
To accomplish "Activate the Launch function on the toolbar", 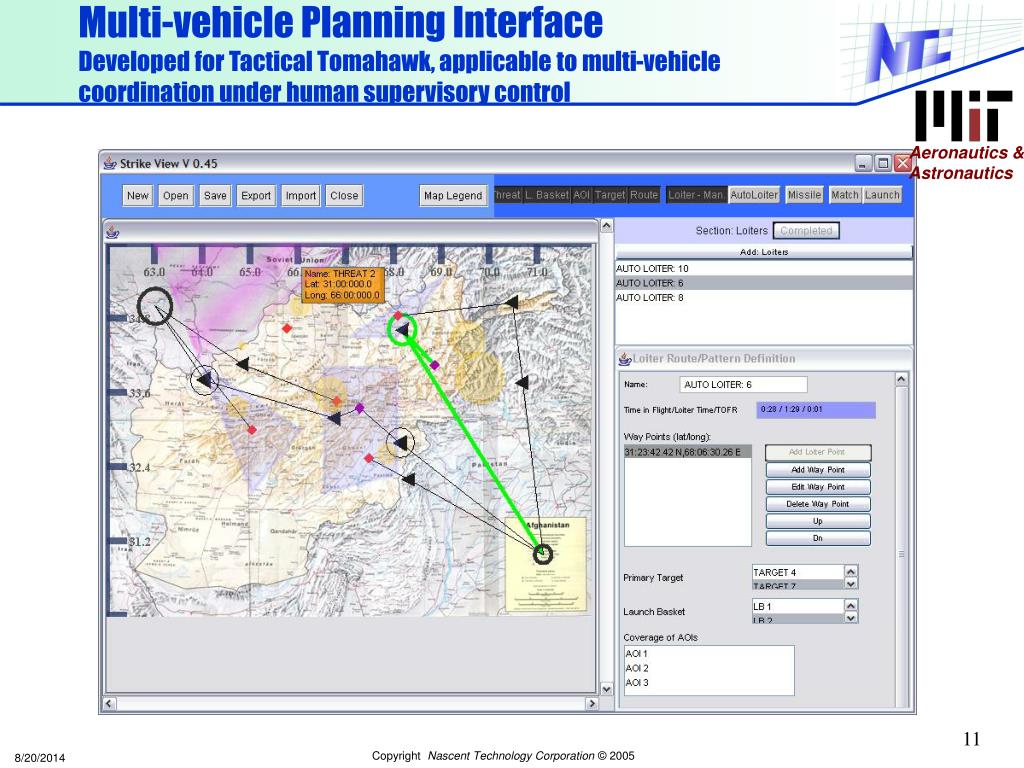I will click(x=881, y=195).
